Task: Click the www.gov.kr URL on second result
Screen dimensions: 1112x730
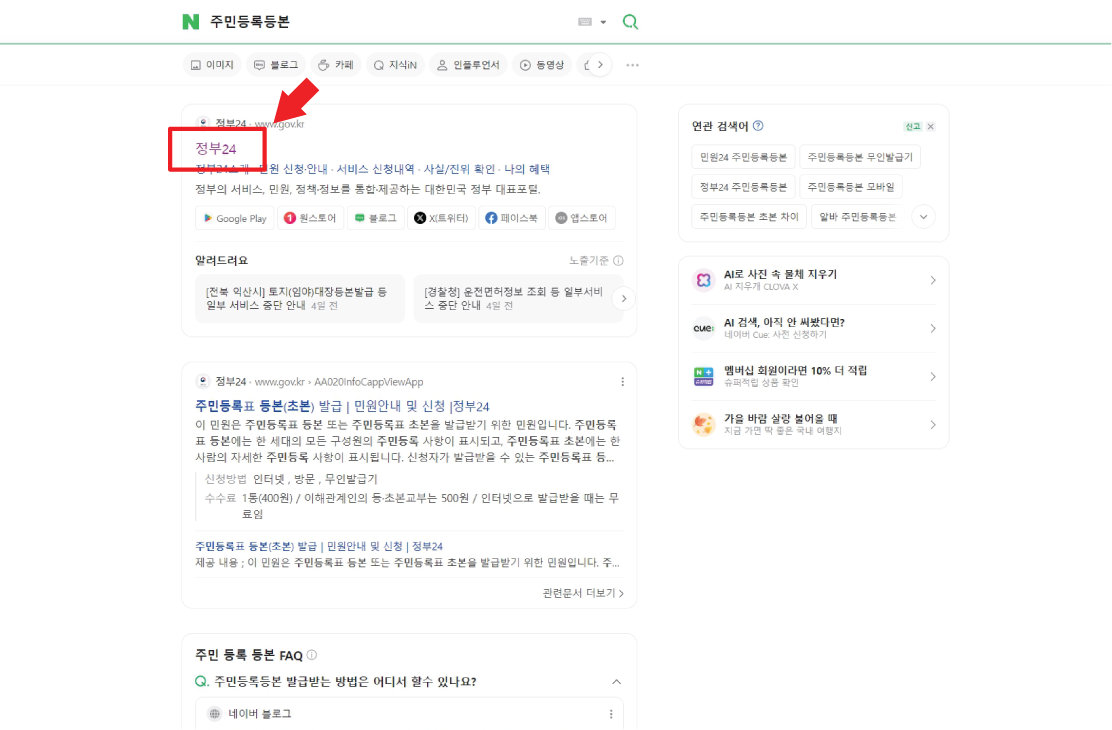Action: 279,382
